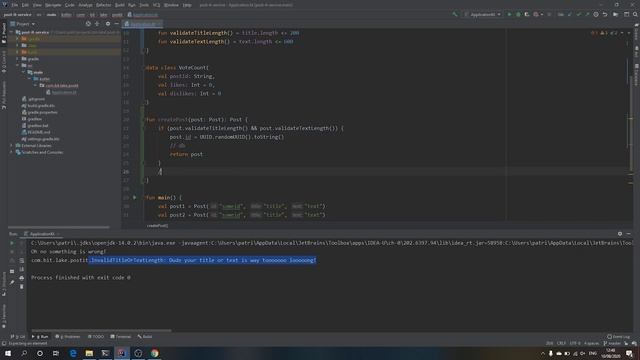Click Expand All icon in Project panel header
This screenshot has width=640, height=360.
point(97,24)
